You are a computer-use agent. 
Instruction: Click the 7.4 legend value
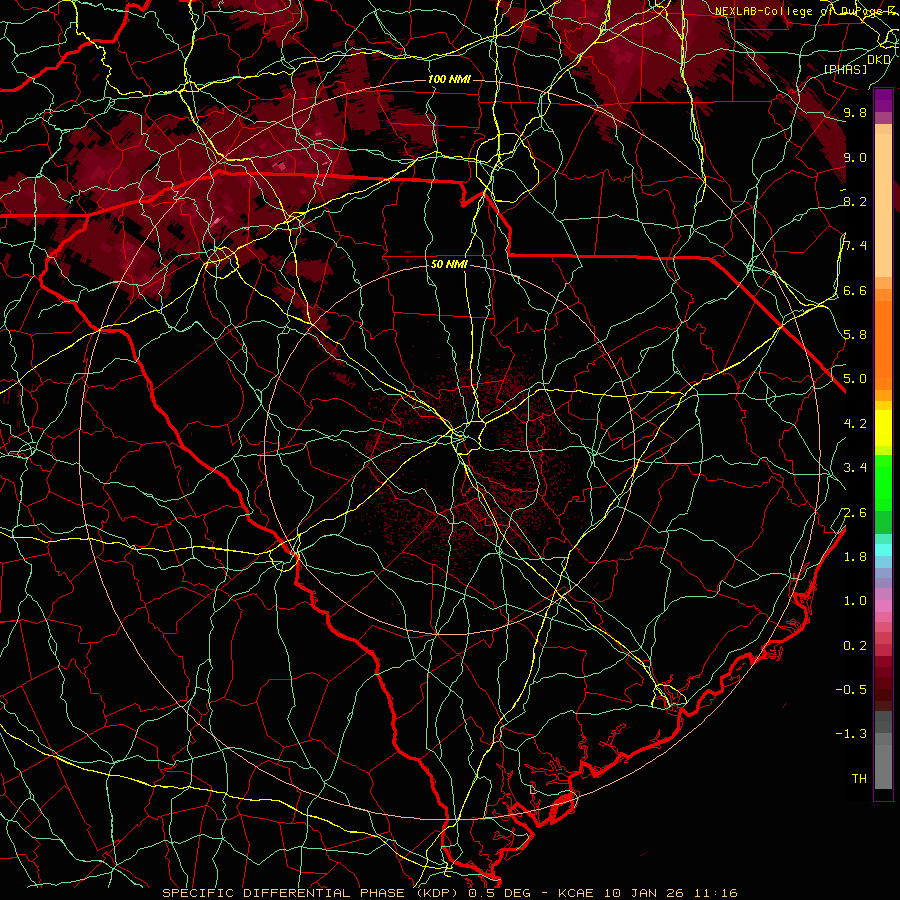click(855, 246)
